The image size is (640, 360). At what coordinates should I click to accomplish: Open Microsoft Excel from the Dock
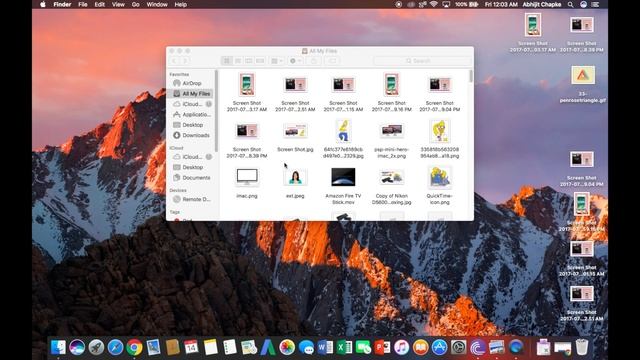point(344,347)
